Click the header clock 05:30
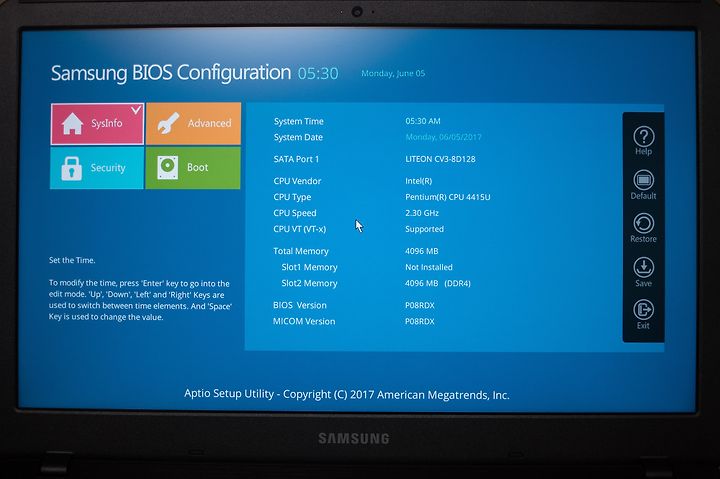Viewport: 720px width, 479px height. 318,73
